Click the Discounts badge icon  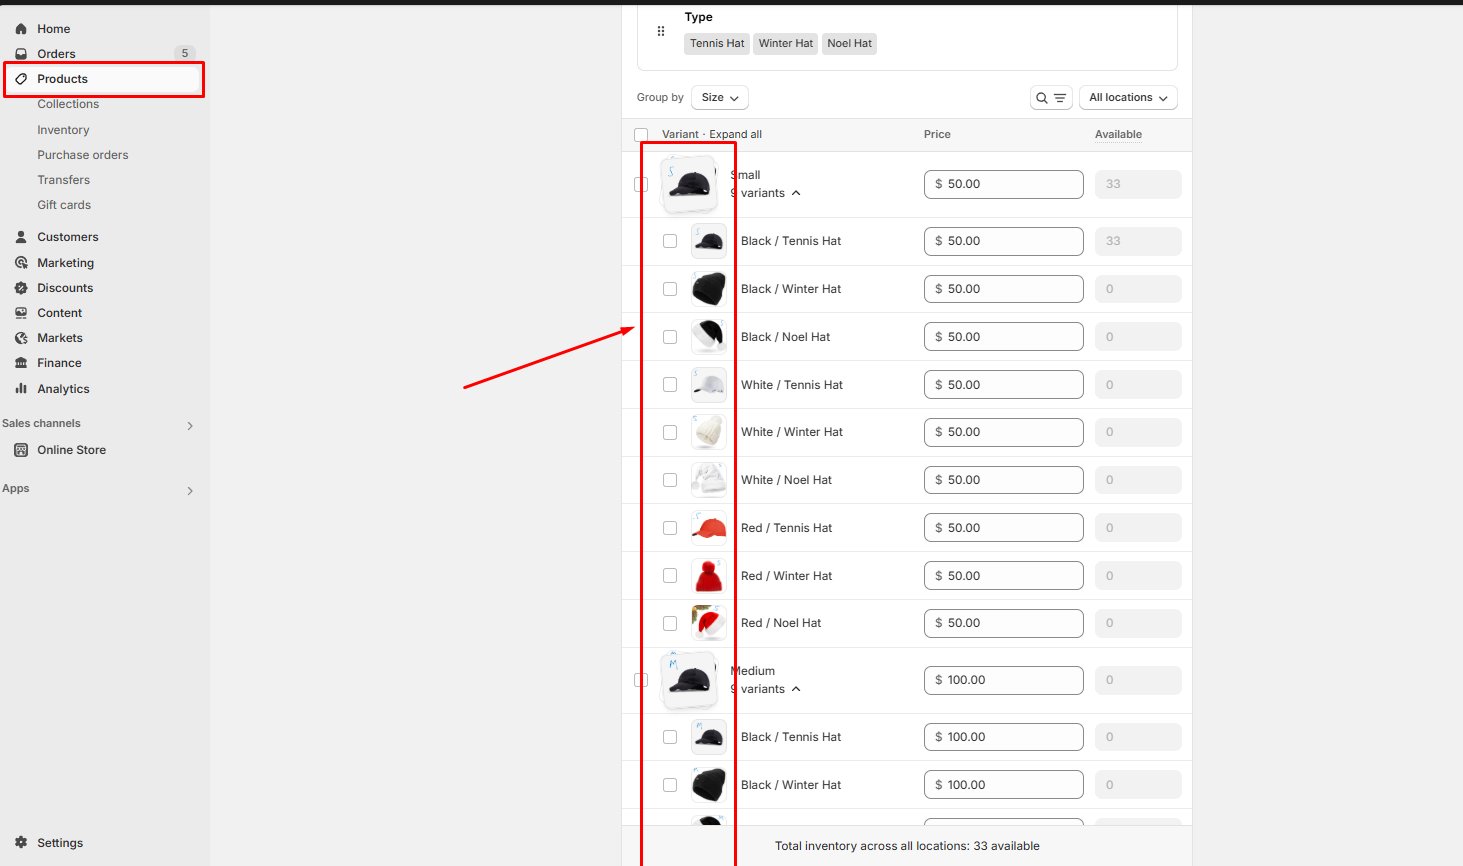[x=21, y=288]
